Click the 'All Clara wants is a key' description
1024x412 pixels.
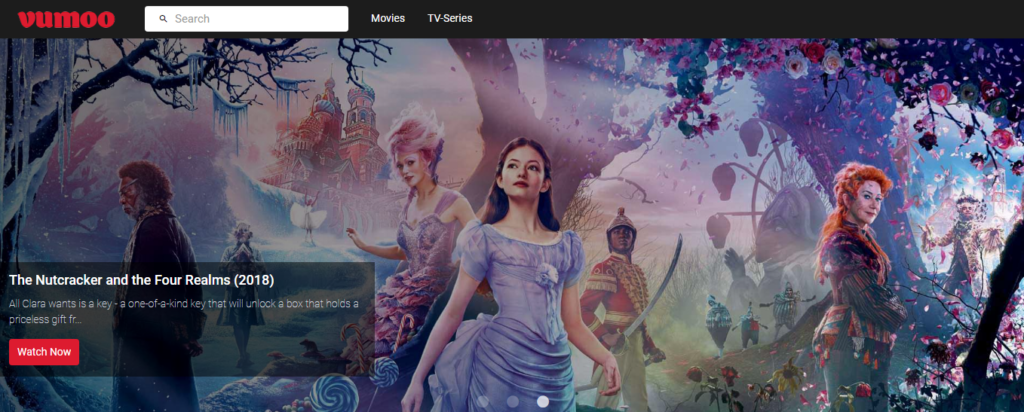pyautogui.click(x=184, y=312)
